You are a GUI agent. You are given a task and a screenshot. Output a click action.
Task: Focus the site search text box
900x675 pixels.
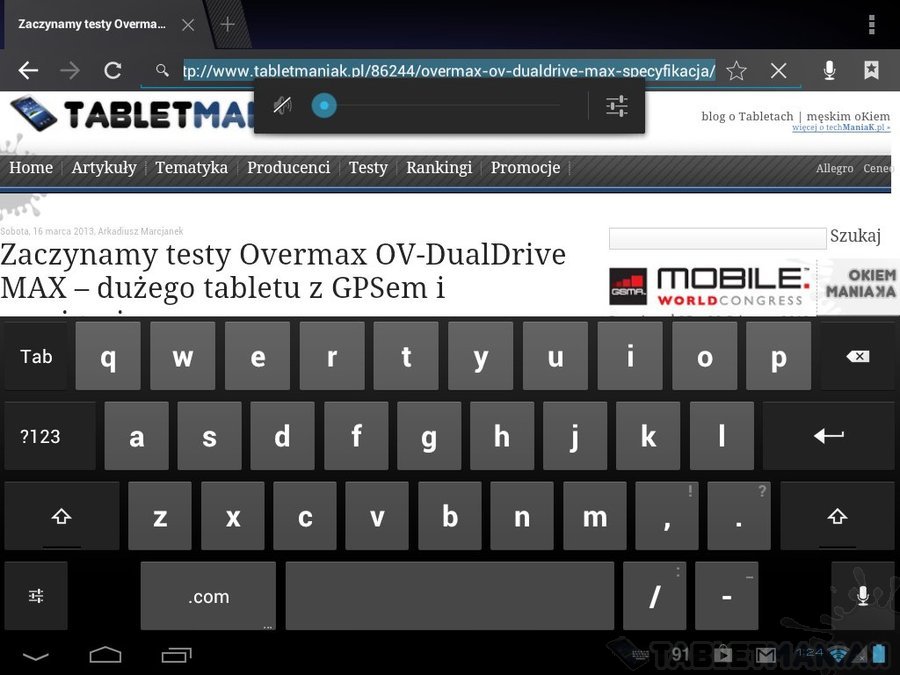[x=717, y=238]
